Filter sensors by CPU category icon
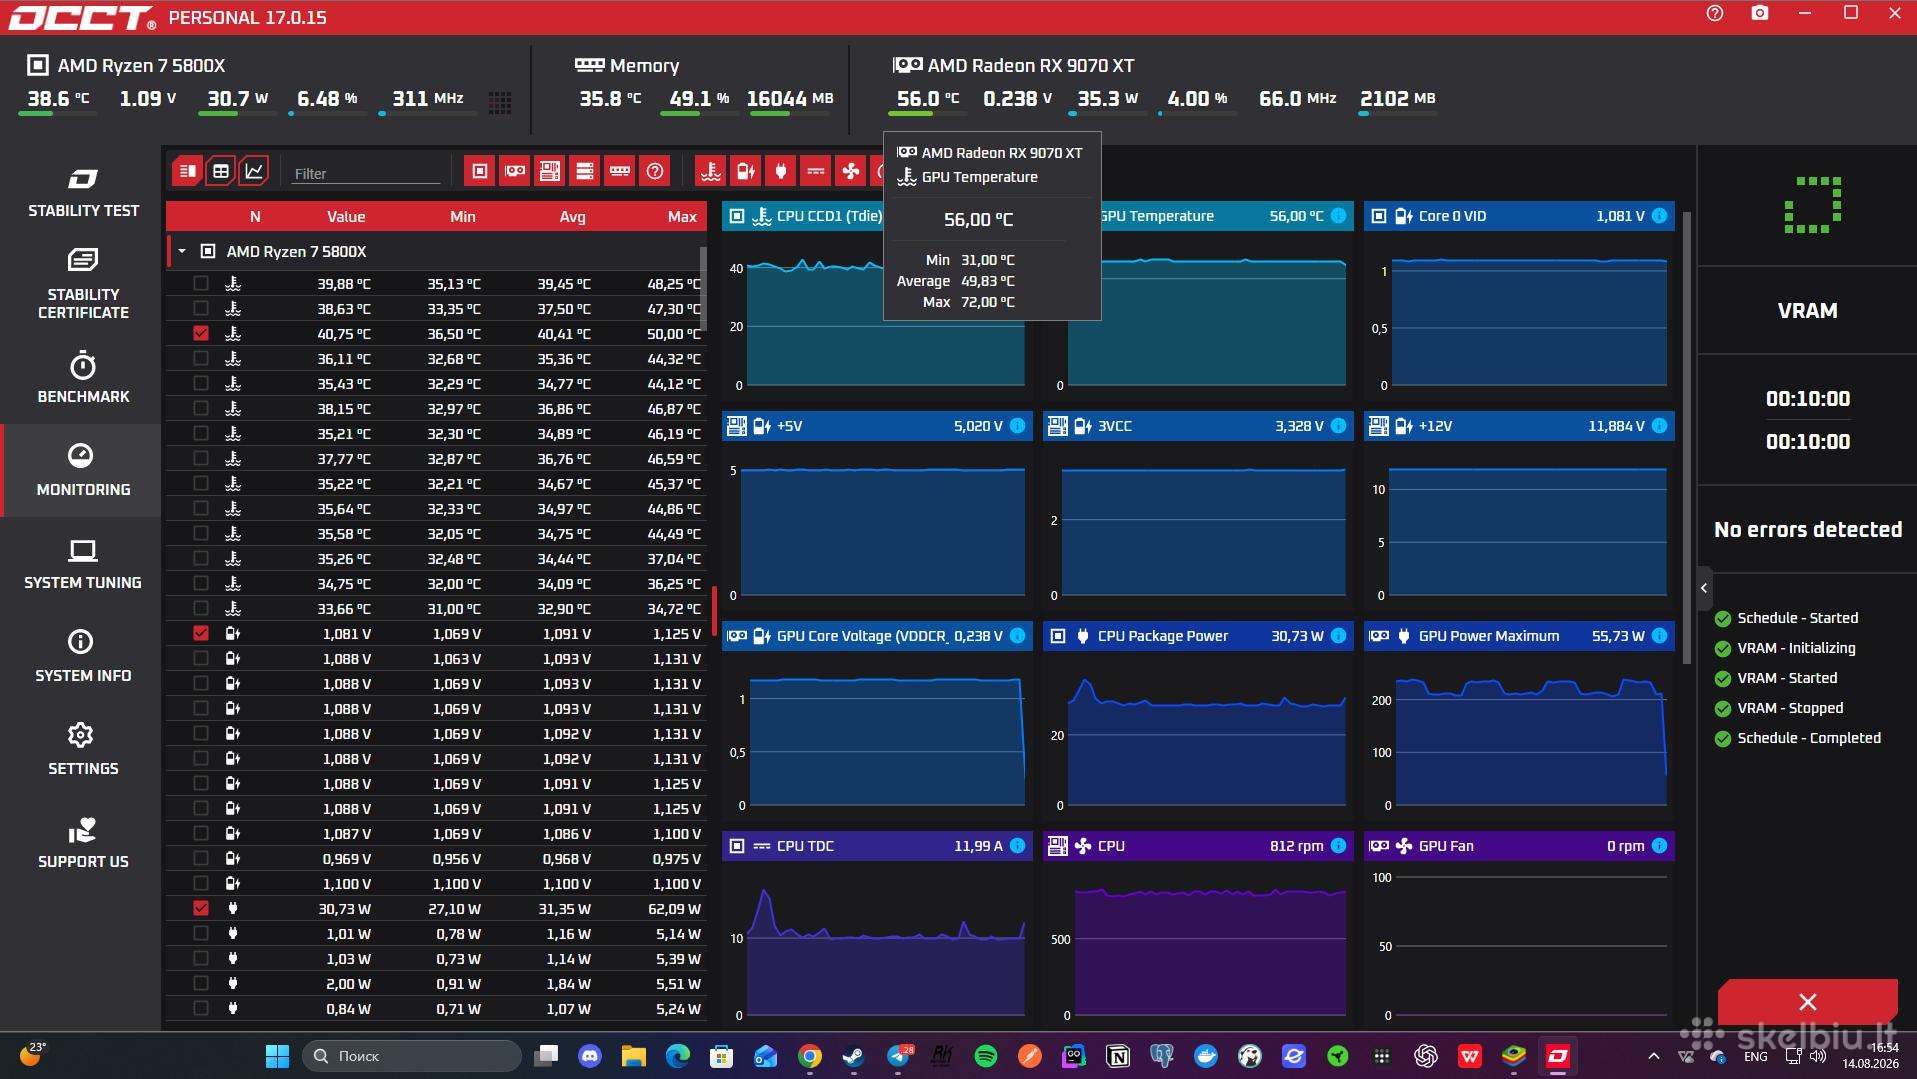The height and width of the screenshot is (1079, 1917). (x=480, y=171)
